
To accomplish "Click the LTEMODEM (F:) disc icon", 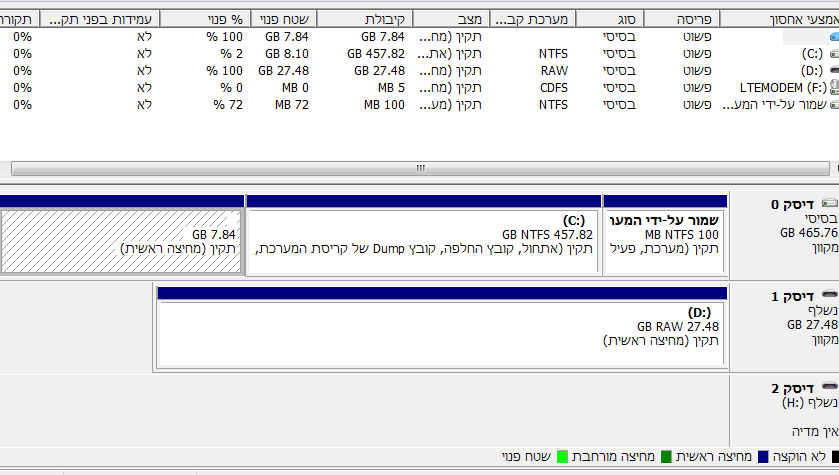I will 834,88.
